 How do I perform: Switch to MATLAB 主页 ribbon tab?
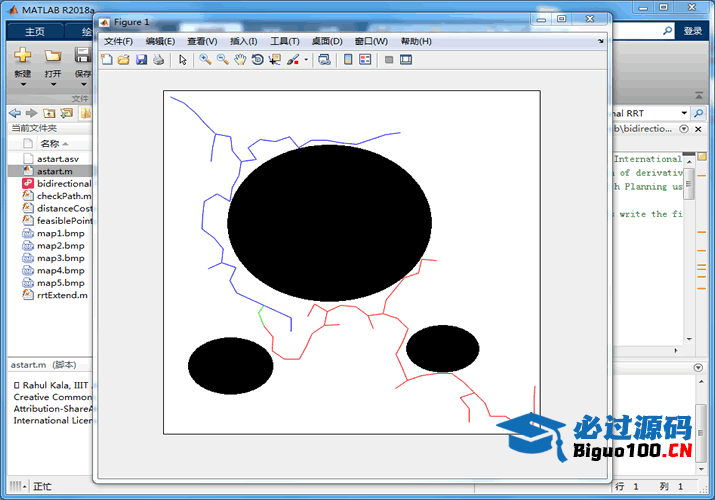click(x=35, y=31)
